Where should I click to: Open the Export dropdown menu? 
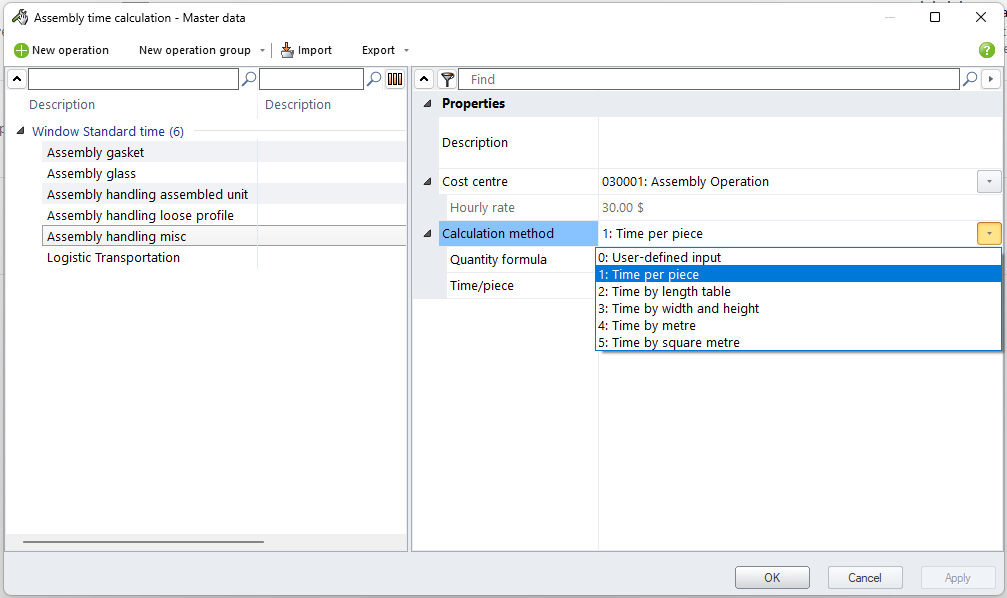385,50
